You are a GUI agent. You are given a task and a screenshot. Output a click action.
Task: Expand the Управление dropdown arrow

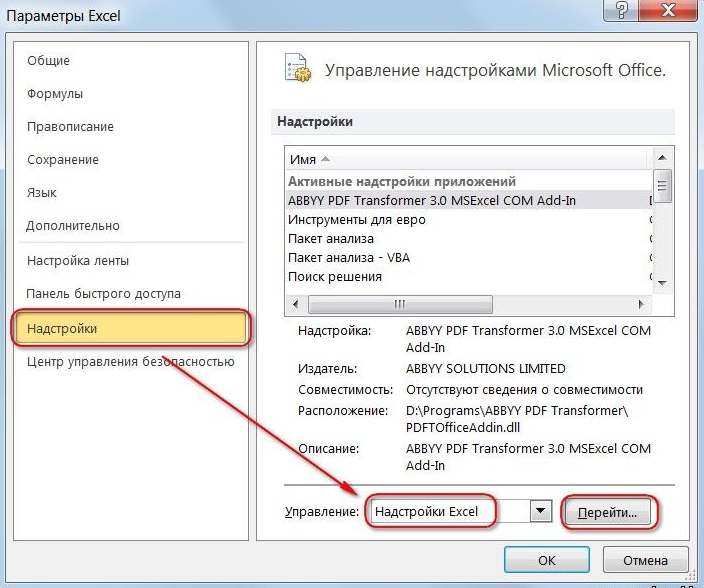pos(541,511)
